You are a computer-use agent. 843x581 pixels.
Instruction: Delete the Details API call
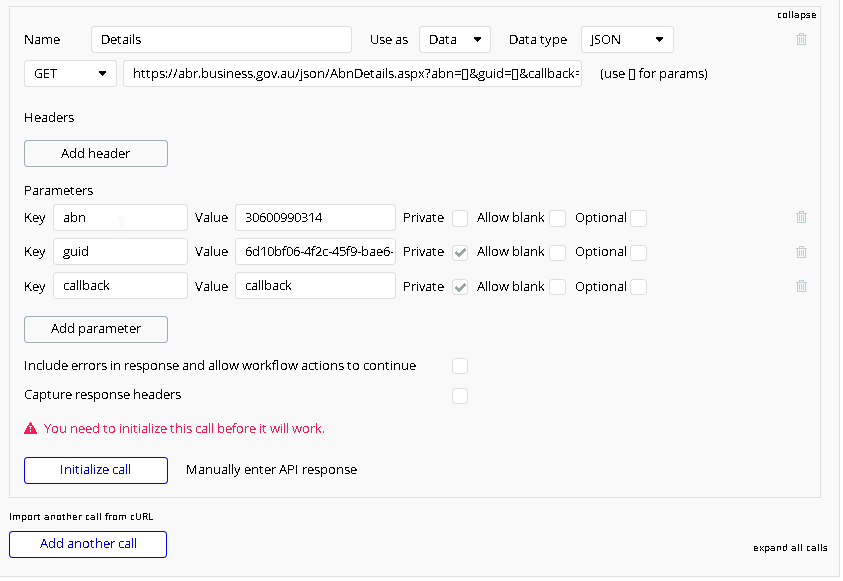801,39
